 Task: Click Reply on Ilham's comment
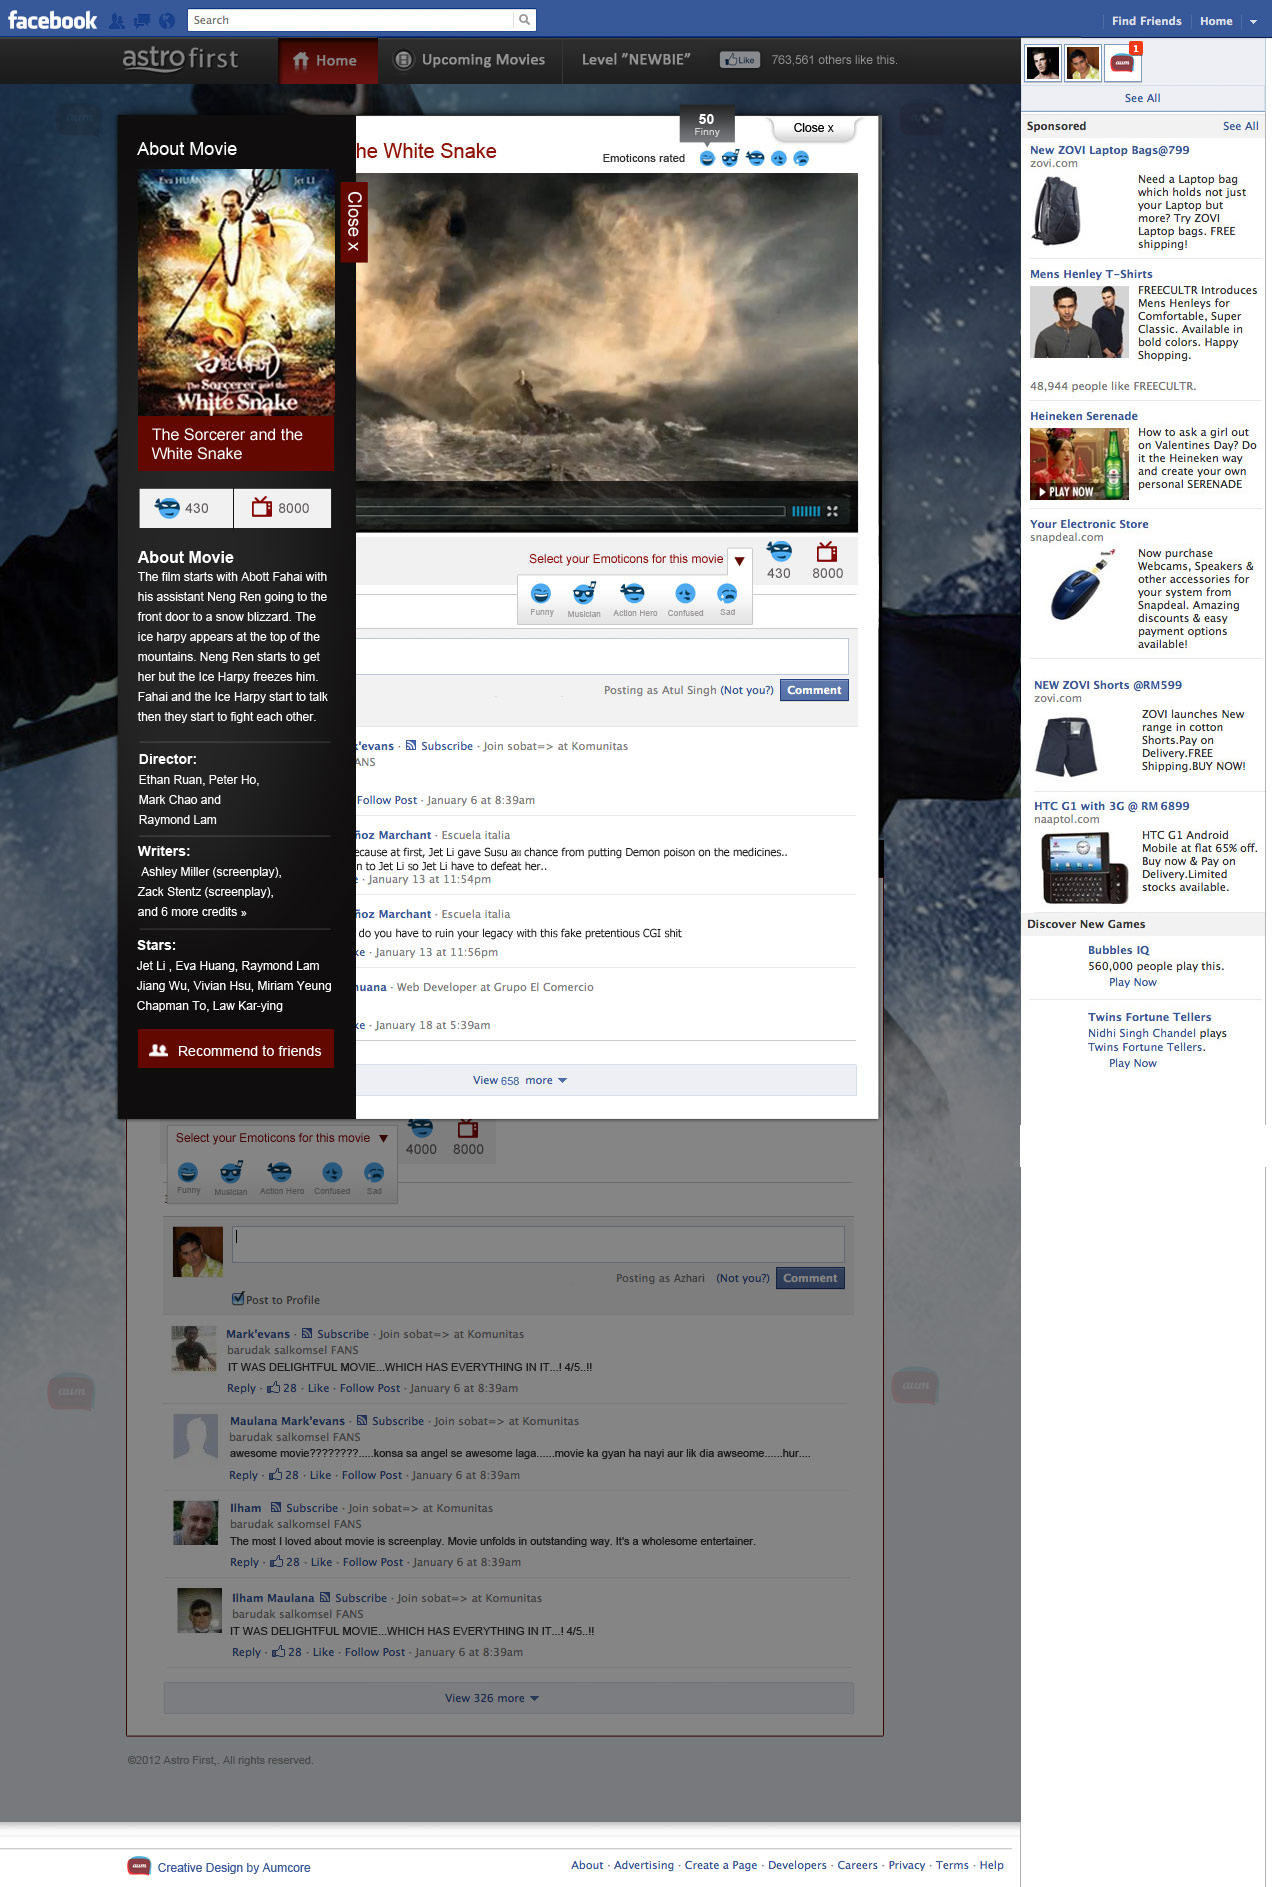coord(244,1562)
